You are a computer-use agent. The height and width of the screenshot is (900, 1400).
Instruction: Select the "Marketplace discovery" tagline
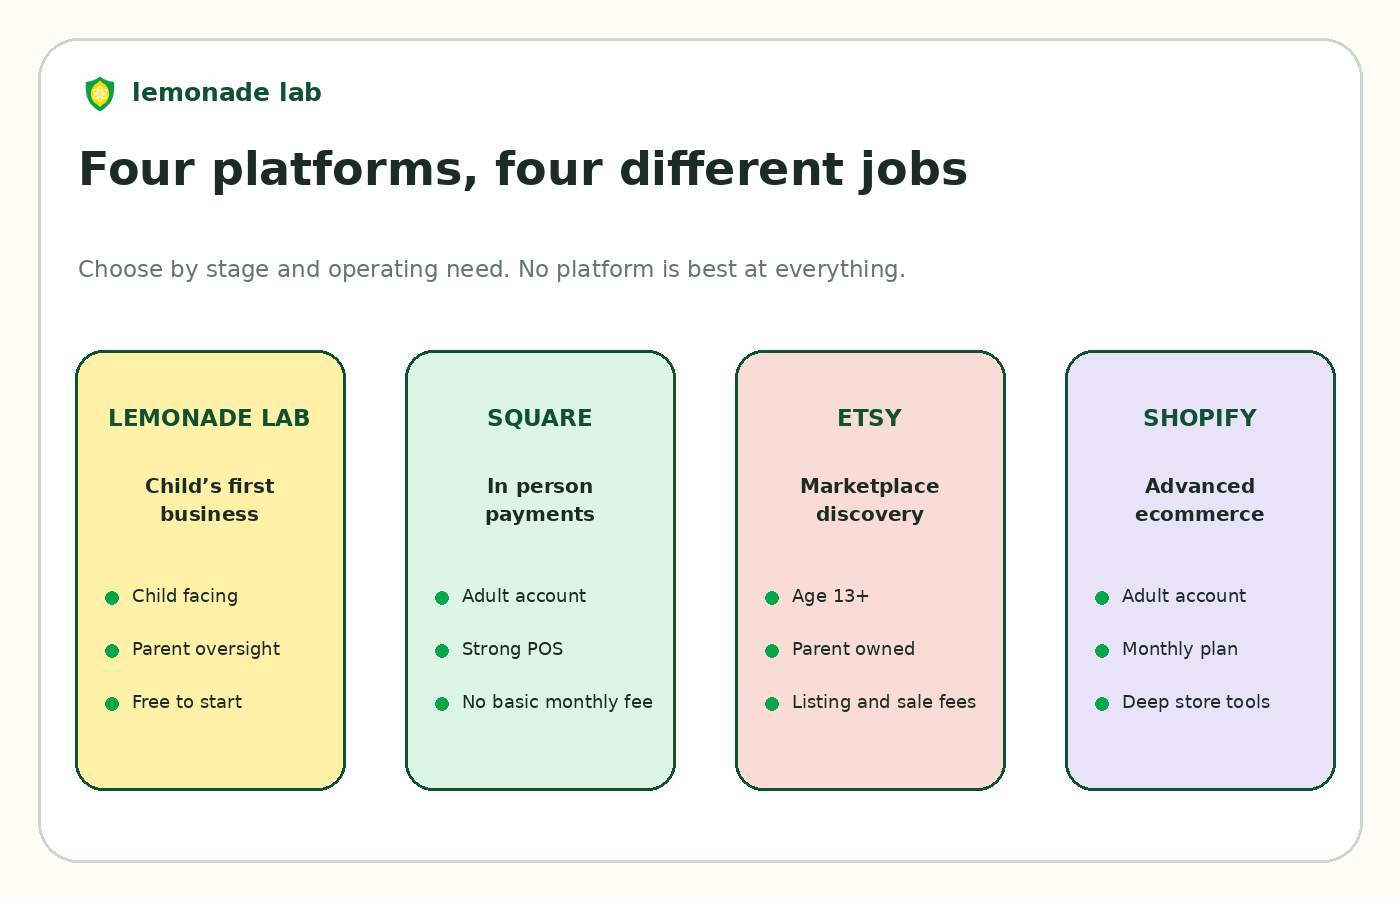coord(870,500)
